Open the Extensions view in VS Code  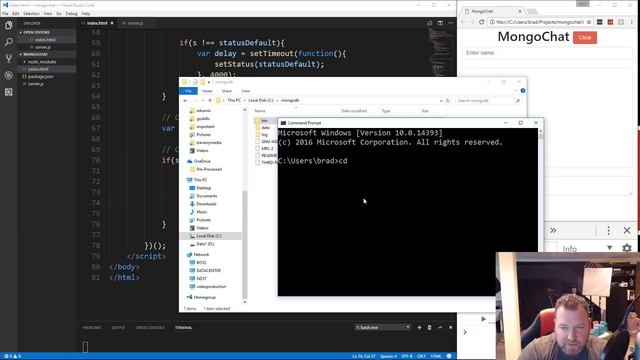point(9,92)
